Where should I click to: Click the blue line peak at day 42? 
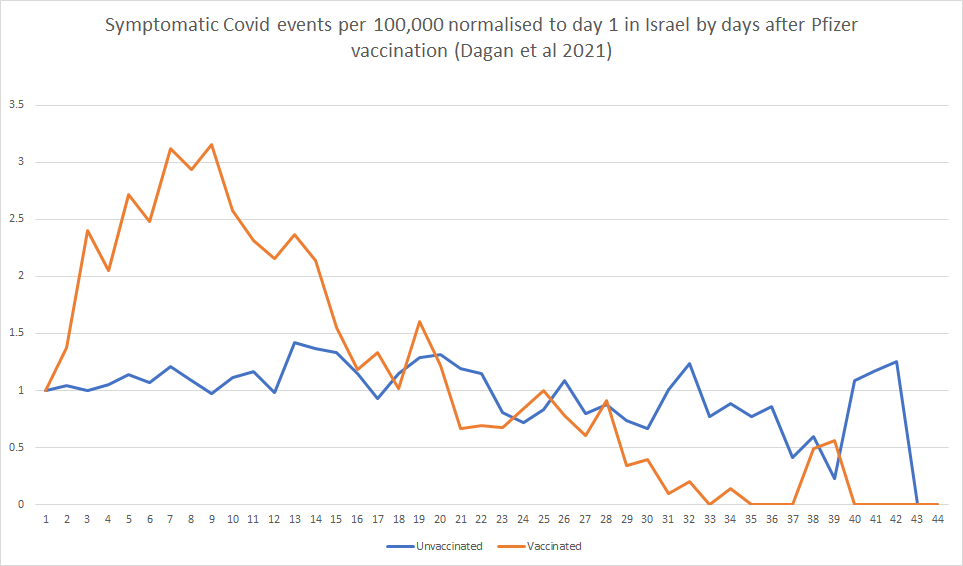point(896,362)
